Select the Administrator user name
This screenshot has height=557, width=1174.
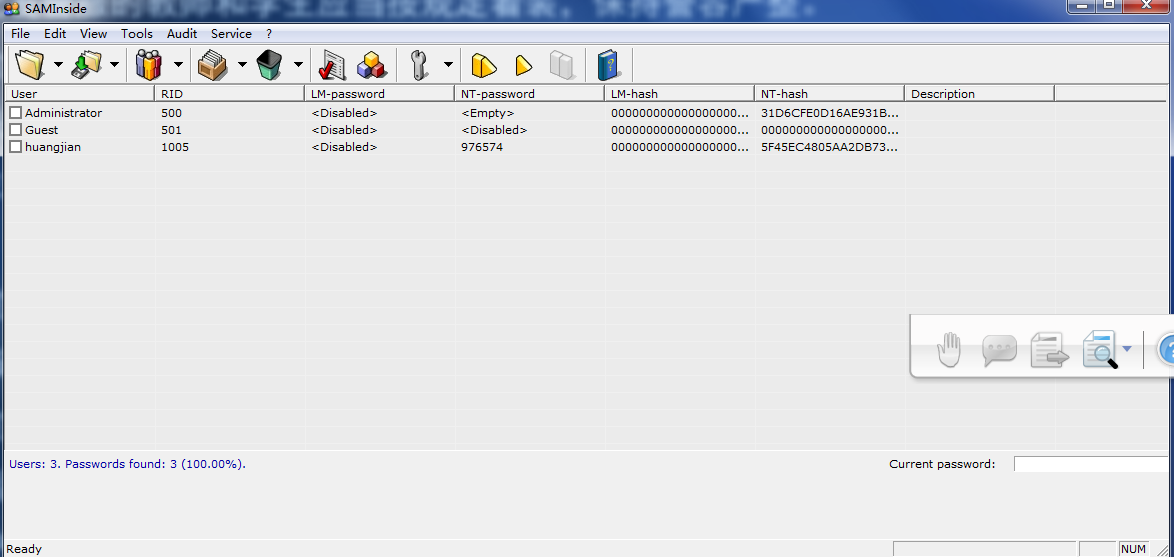(64, 113)
